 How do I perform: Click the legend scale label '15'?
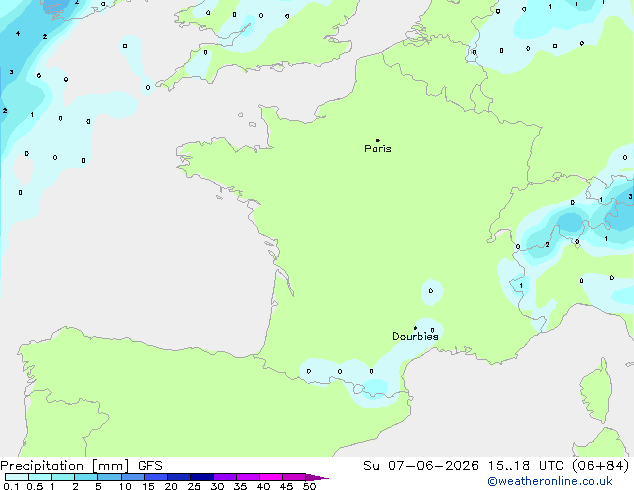point(148,486)
